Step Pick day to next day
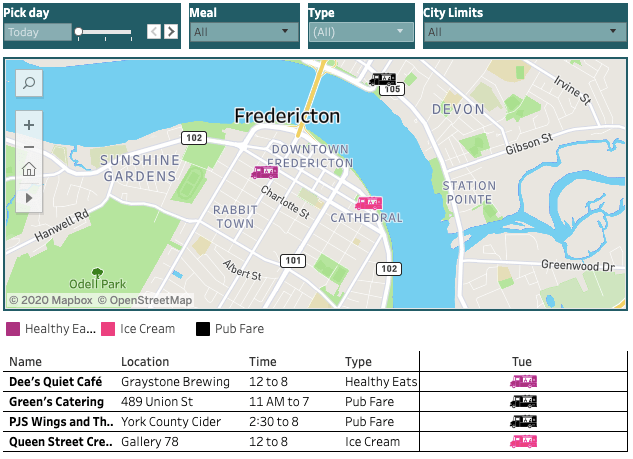This screenshot has width=633, height=459. [x=171, y=32]
